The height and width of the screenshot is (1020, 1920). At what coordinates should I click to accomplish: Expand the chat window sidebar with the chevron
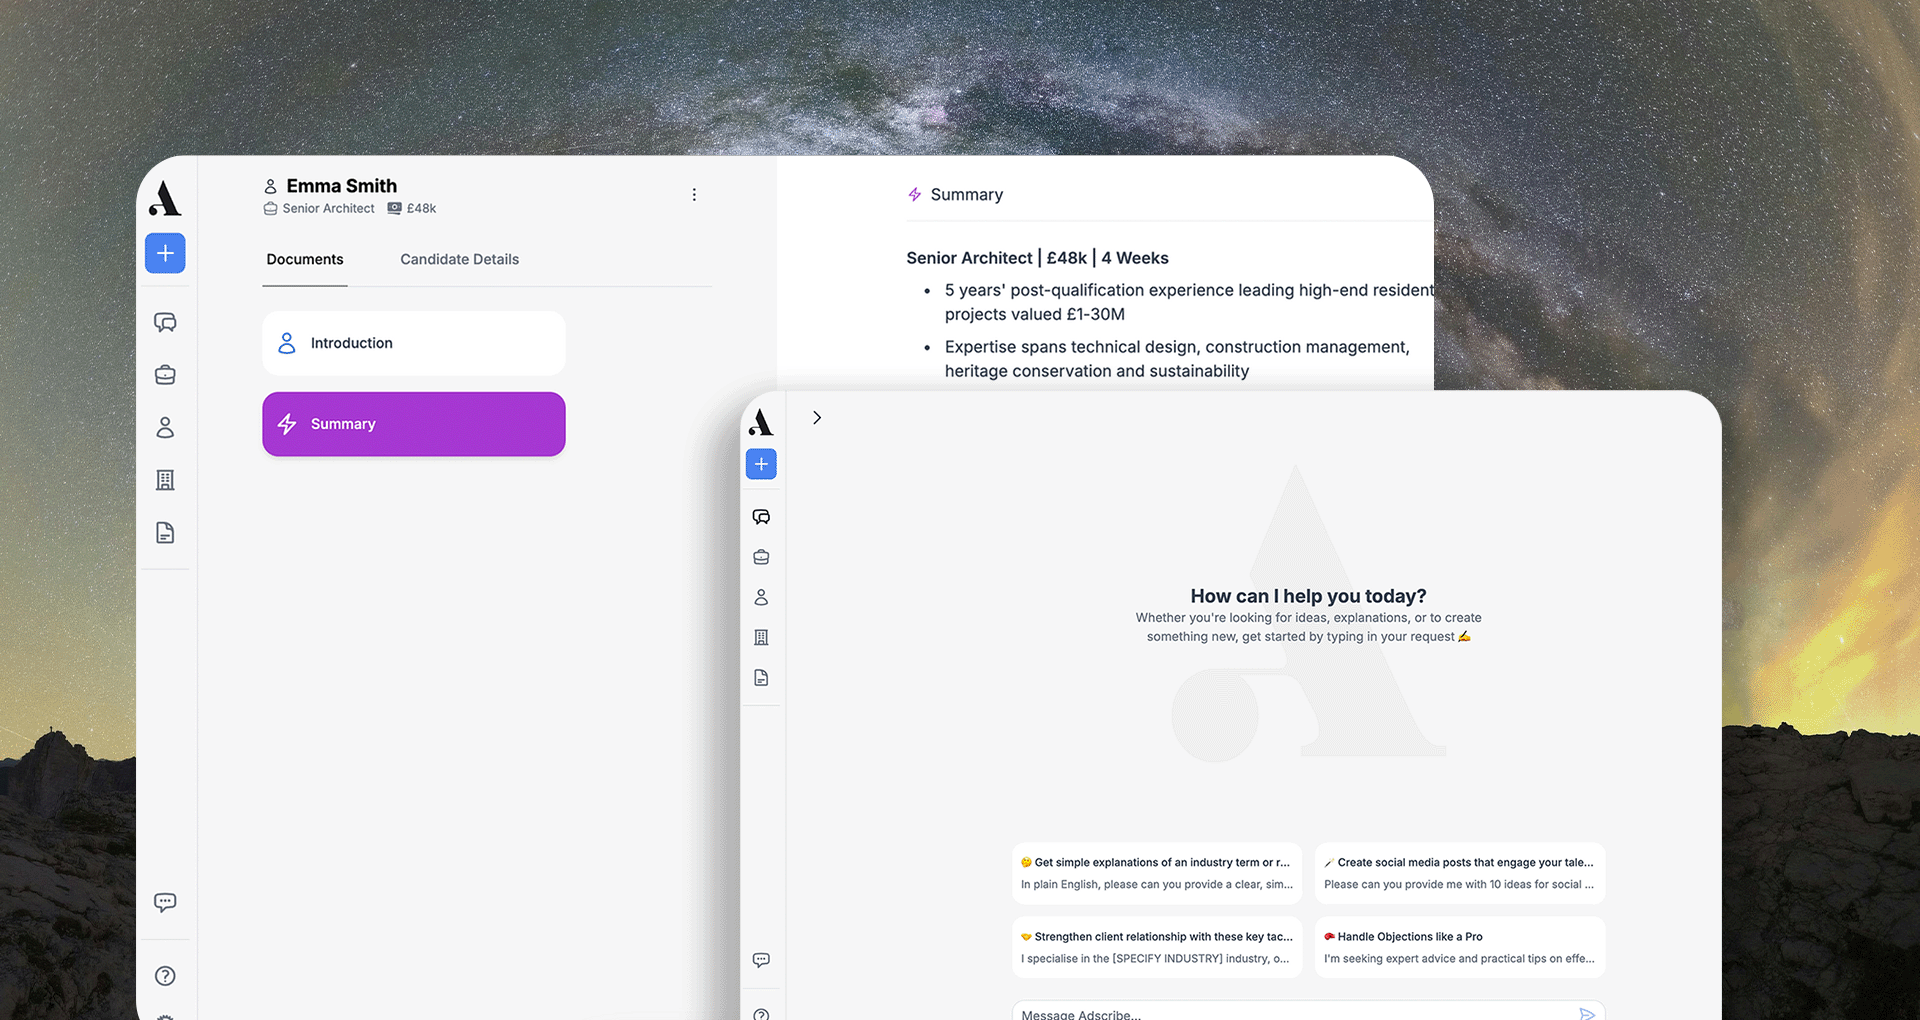click(817, 418)
